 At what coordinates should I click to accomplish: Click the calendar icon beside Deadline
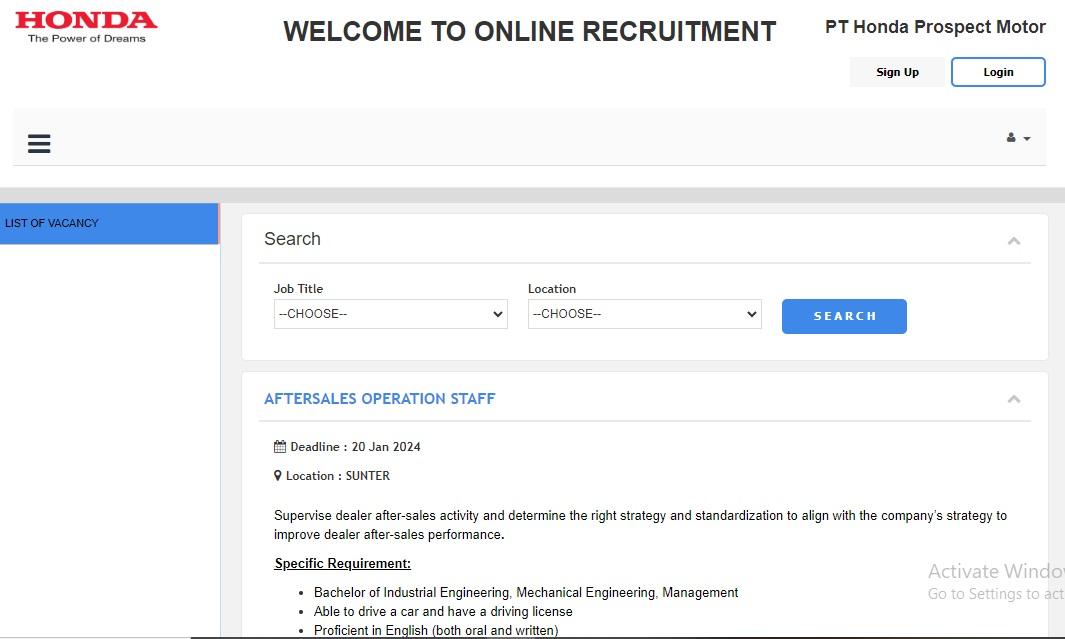(280, 447)
